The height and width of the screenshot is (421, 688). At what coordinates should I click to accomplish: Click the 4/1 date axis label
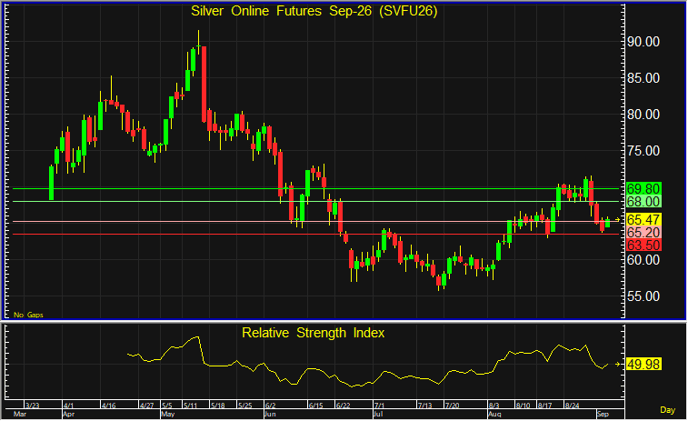tap(69, 405)
